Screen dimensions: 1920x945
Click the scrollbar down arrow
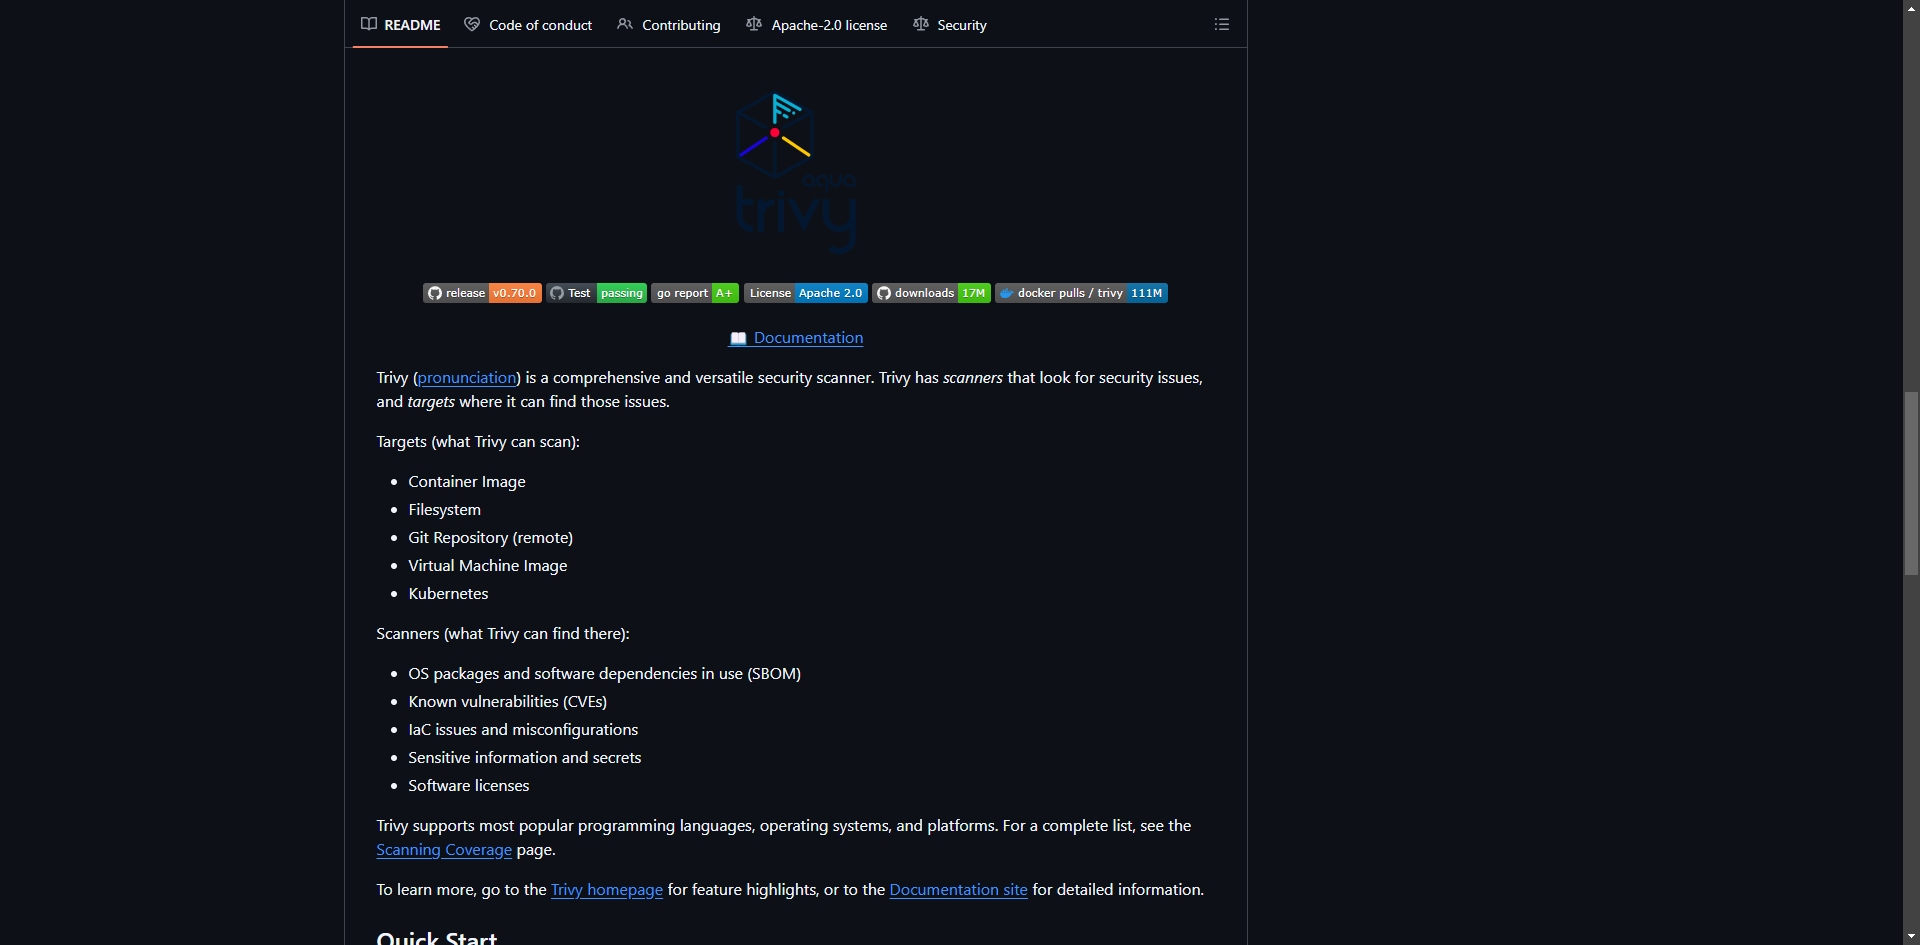click(1911, 937)
